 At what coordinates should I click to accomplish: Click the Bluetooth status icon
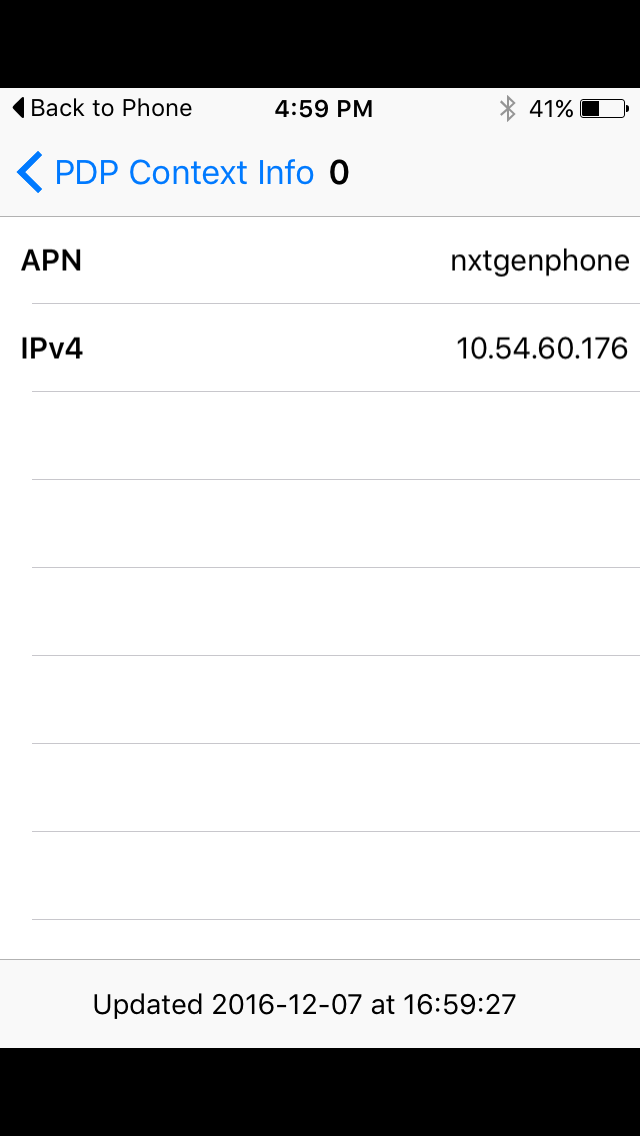click(x=508, y=109)
